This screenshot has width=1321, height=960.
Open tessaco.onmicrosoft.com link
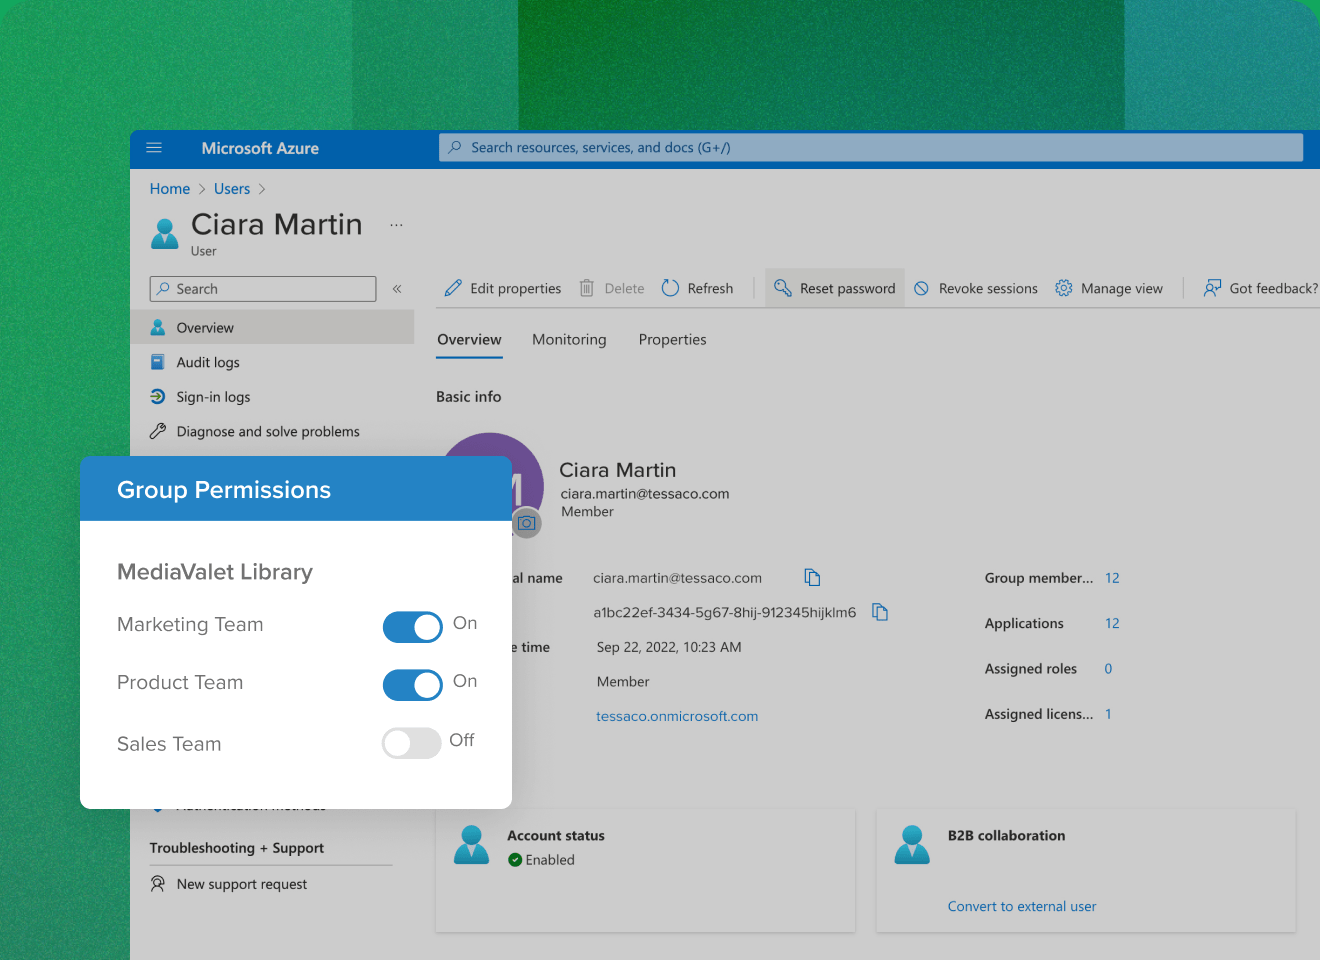tap(677, 716)
